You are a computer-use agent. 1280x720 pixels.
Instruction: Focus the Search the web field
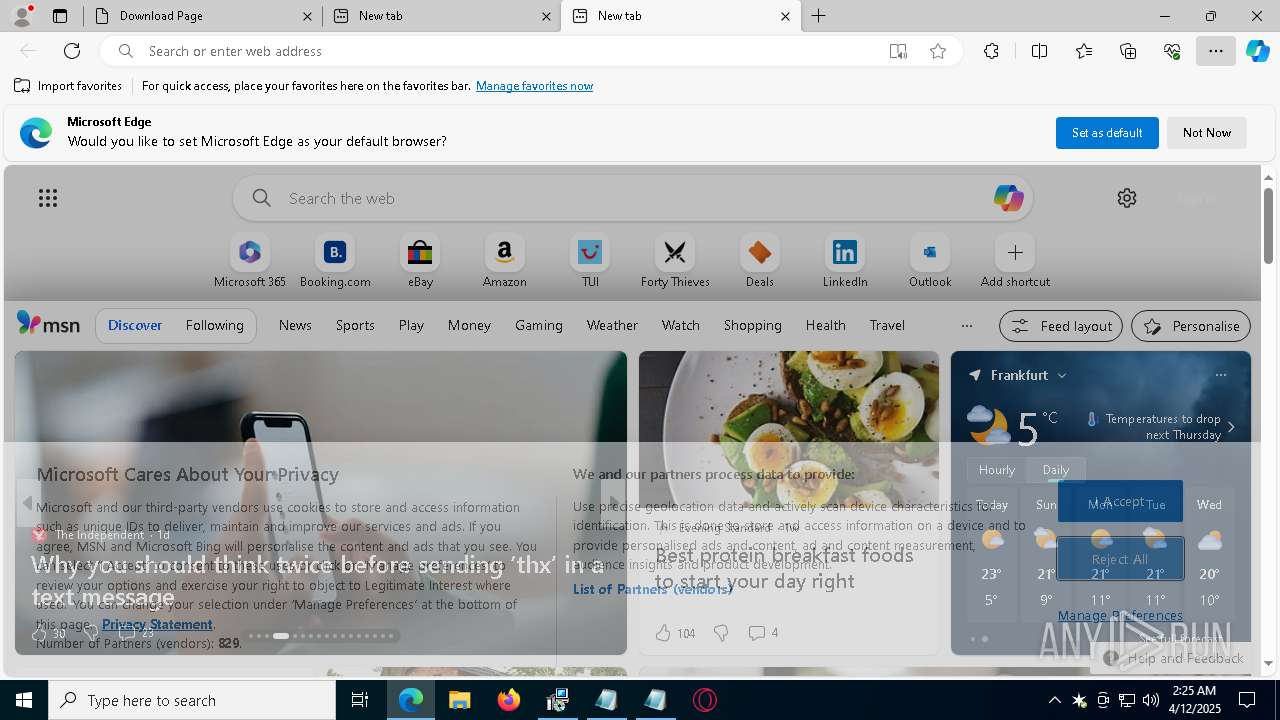(632, 198)
